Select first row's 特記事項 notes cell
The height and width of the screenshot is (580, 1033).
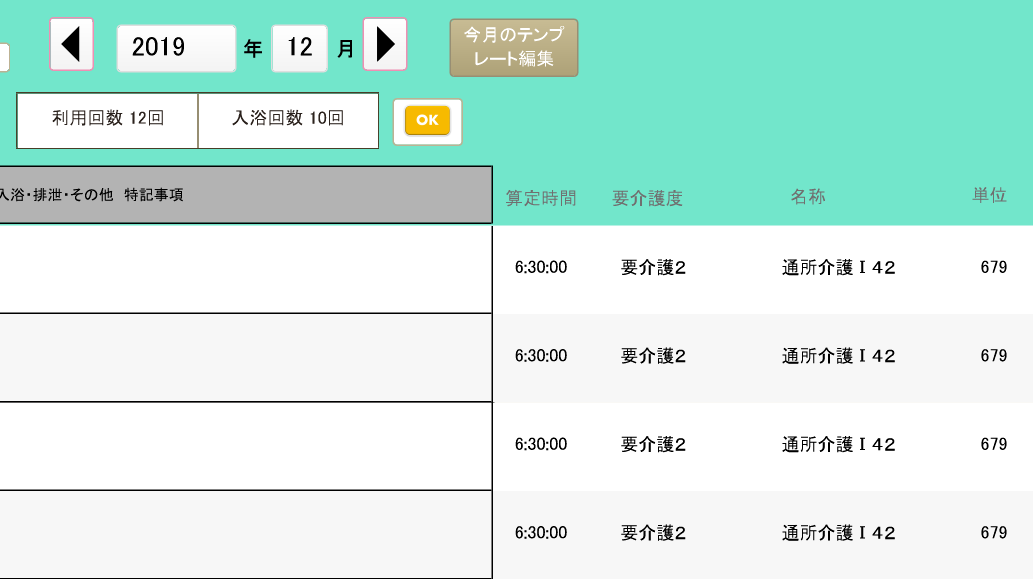click(x=246, y=269)
